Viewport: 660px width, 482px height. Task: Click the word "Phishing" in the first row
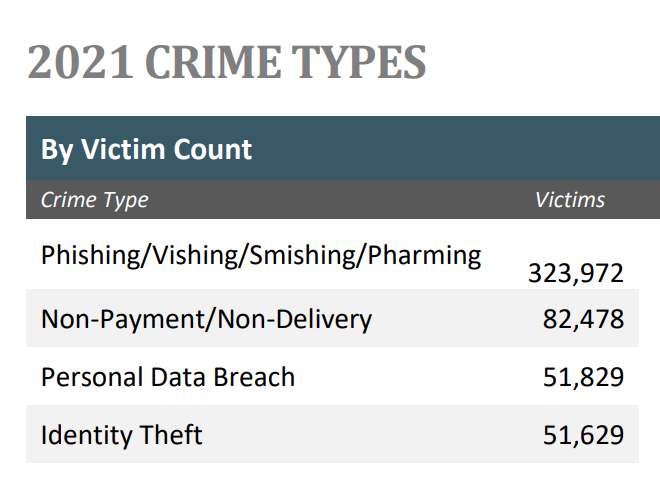click(x=84, y=255)
